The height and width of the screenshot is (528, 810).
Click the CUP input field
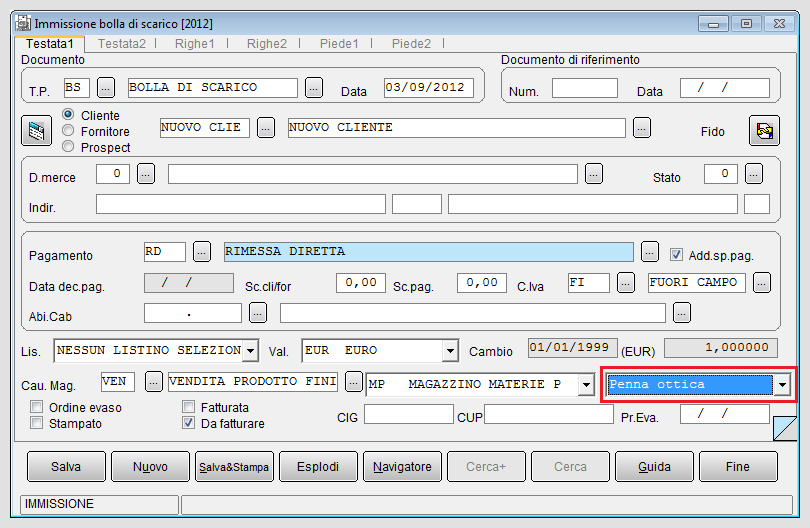pos(549,414)
